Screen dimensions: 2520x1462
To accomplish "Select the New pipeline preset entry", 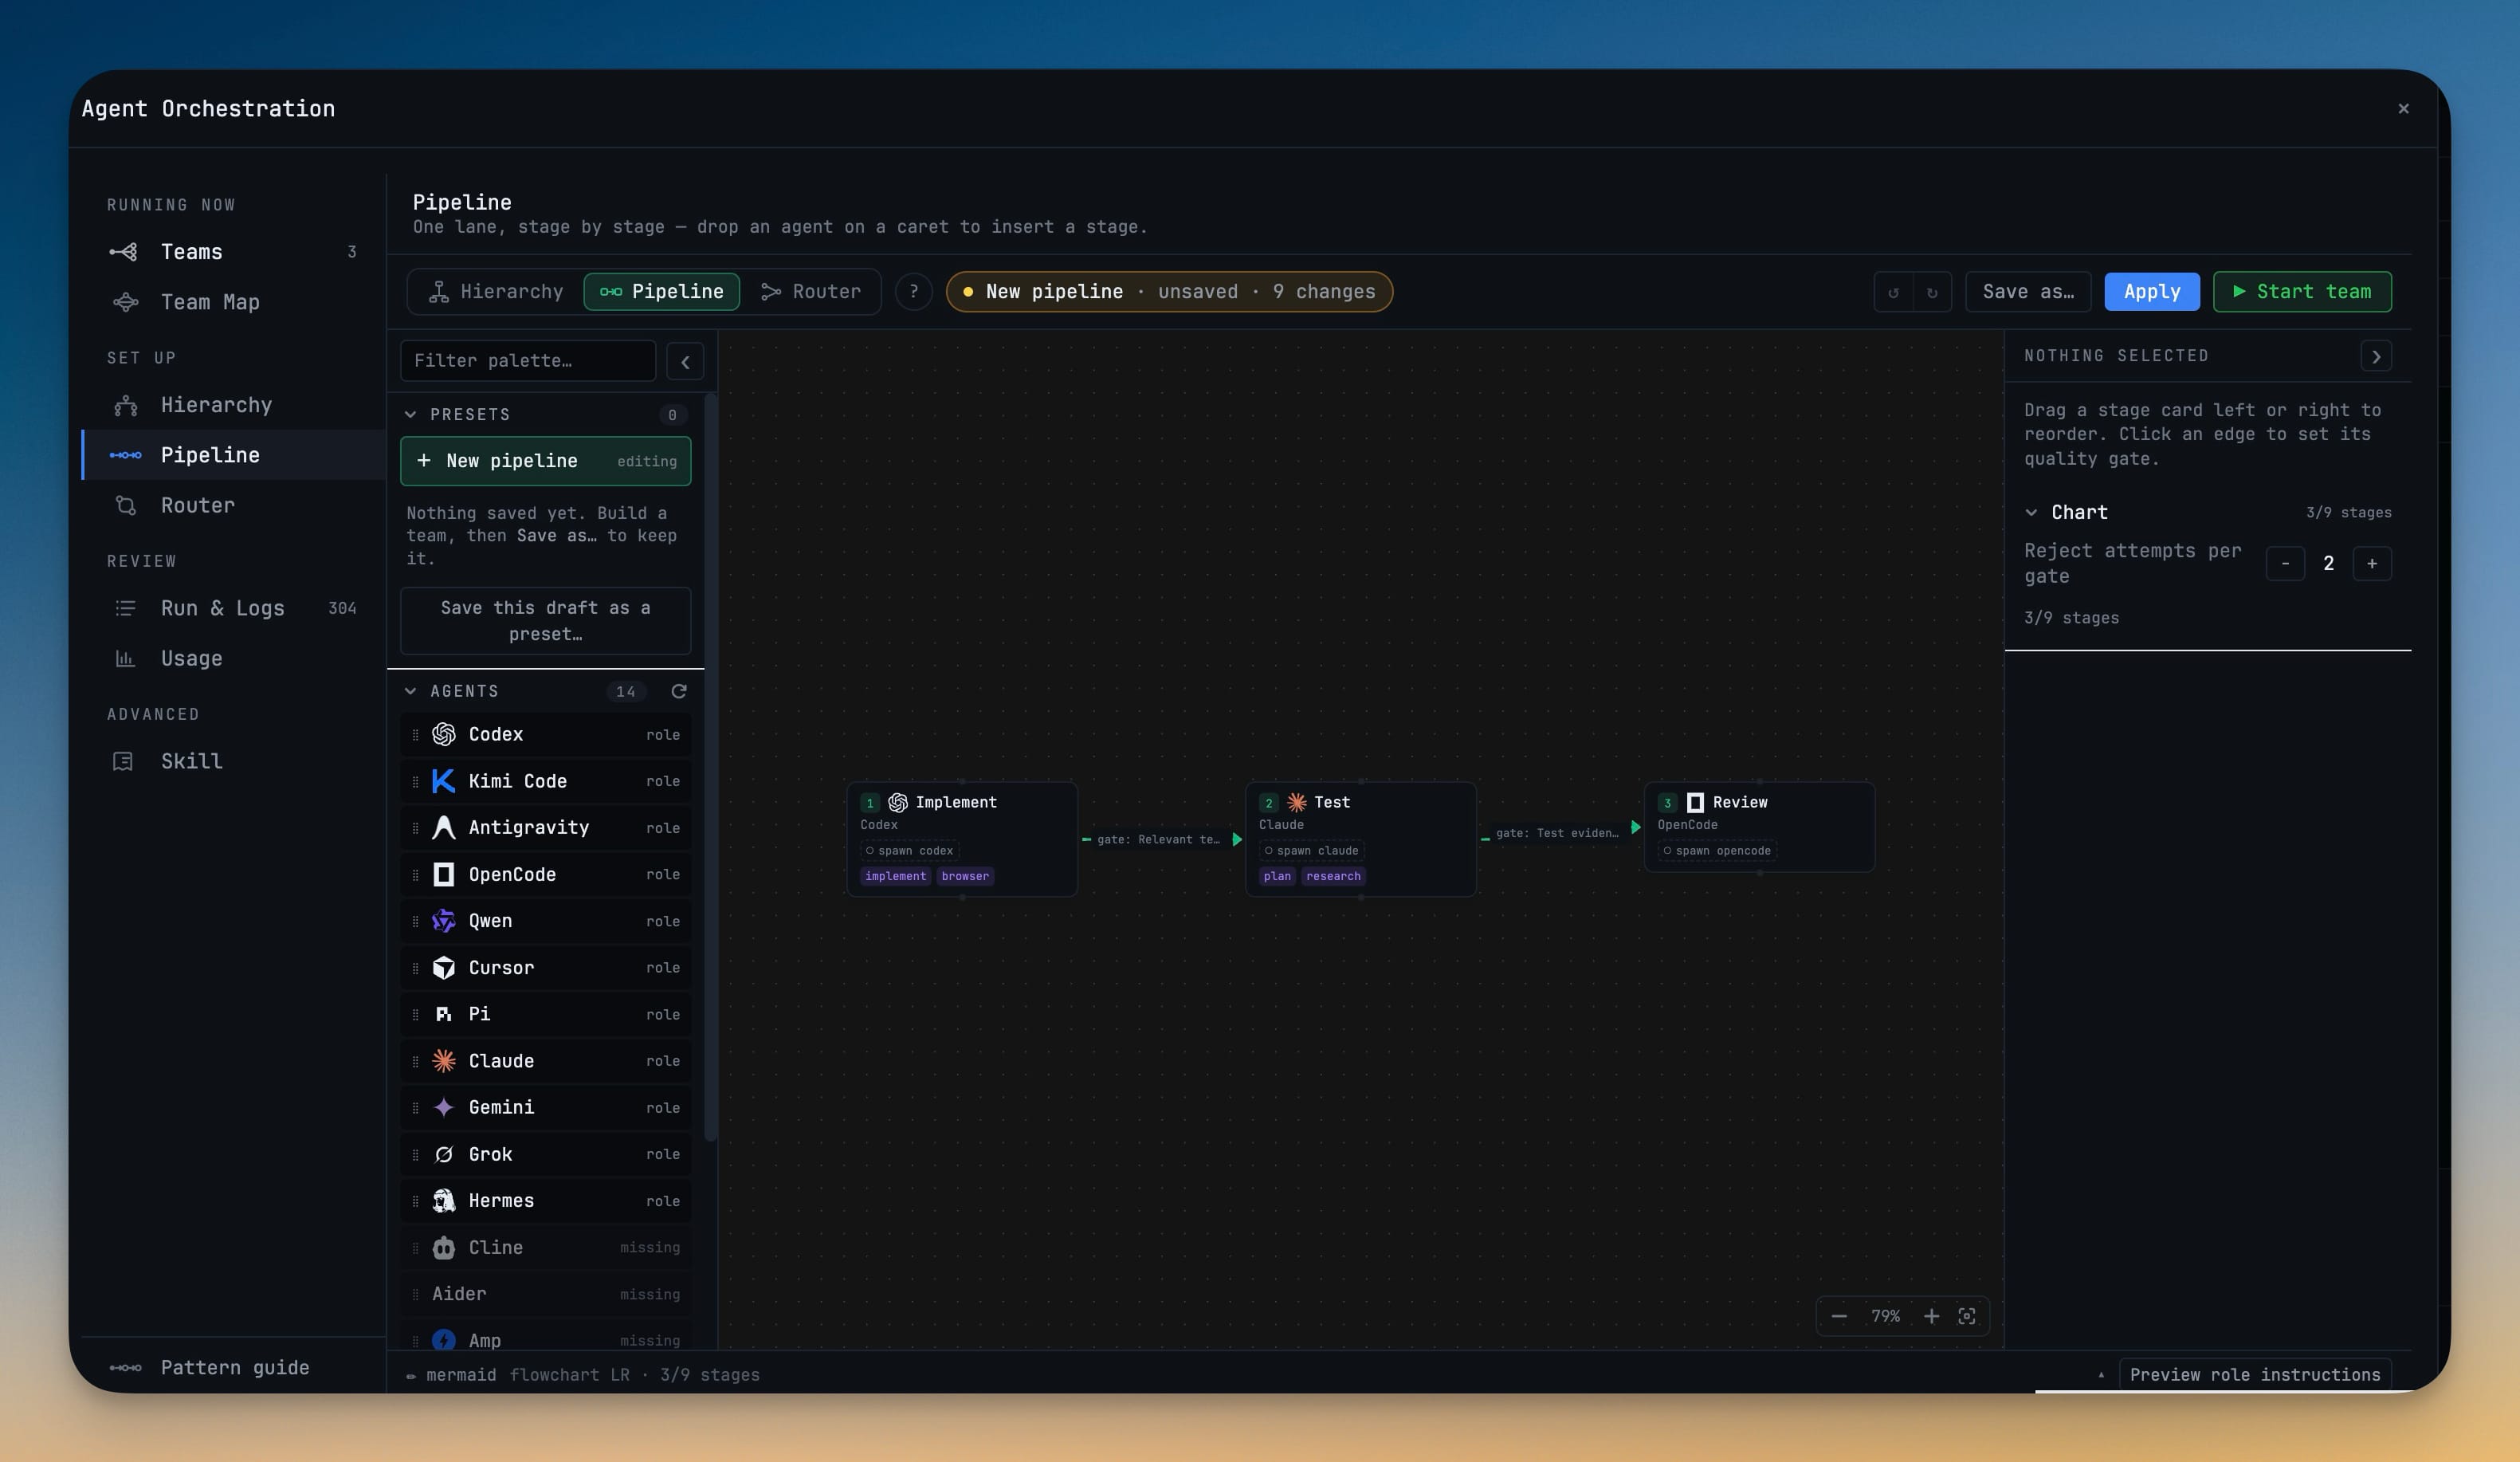I will point(546,461).
